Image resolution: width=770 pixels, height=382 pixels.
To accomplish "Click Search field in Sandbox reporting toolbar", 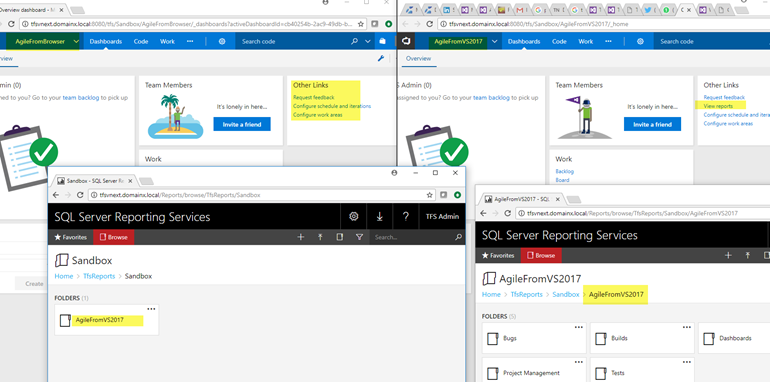I will [x=412, y=237].
